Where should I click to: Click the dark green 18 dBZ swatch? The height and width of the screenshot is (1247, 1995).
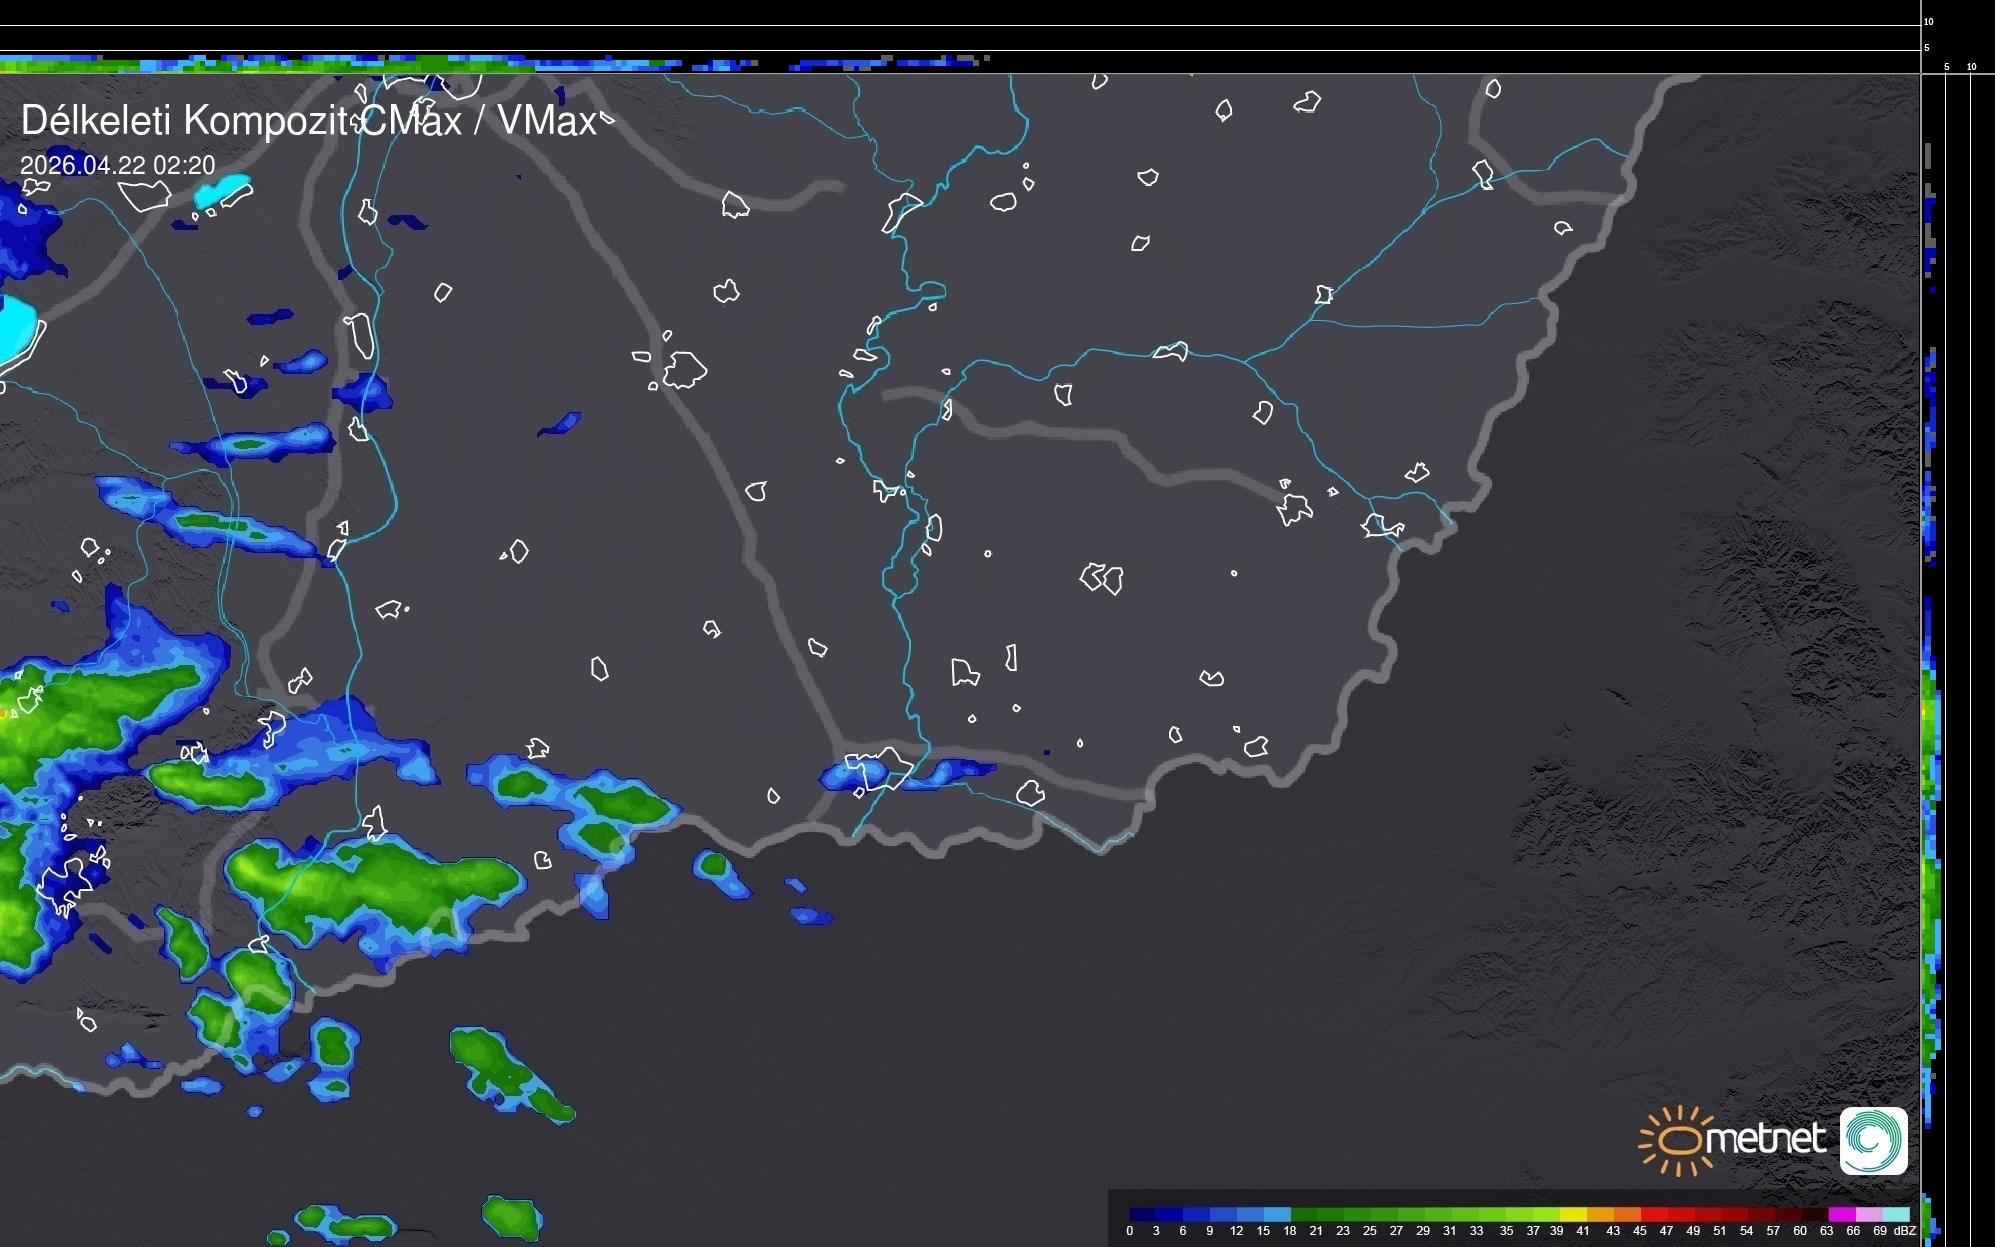(1303, 1214)
